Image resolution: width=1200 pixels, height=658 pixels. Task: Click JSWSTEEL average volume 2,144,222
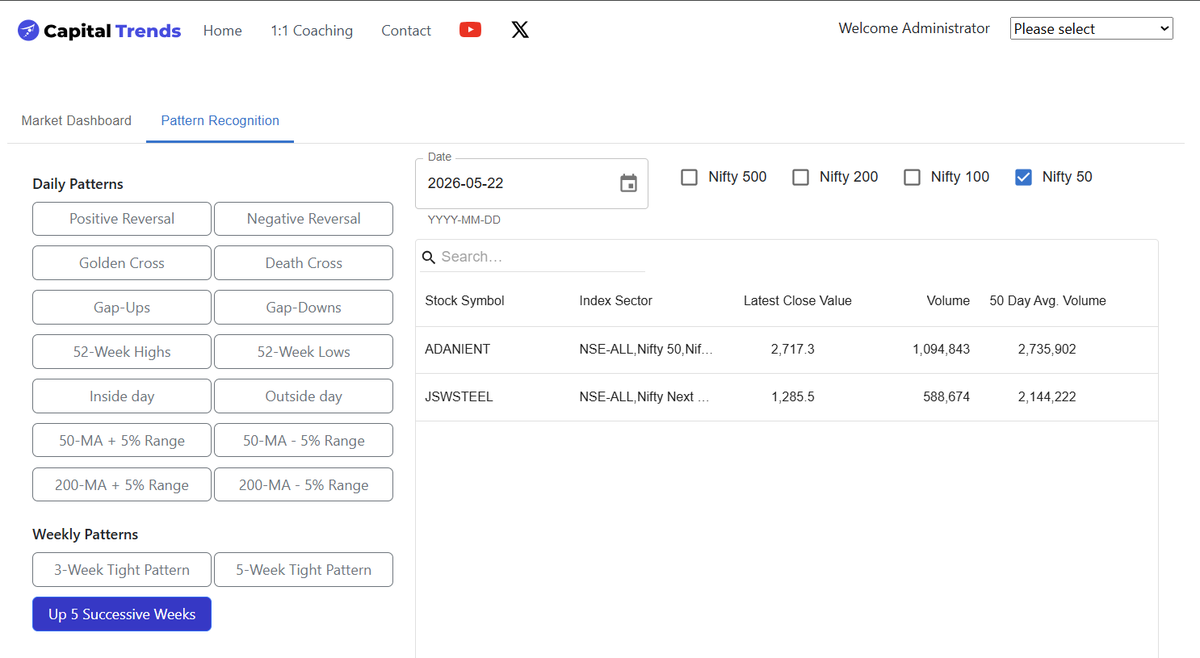click(x=1047, y=397)
